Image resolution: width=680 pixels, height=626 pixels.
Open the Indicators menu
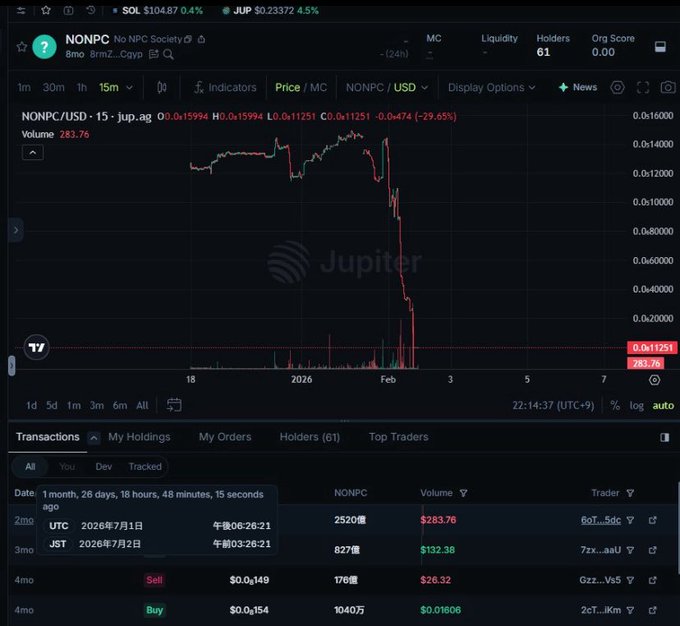click(x=225, y=88)
